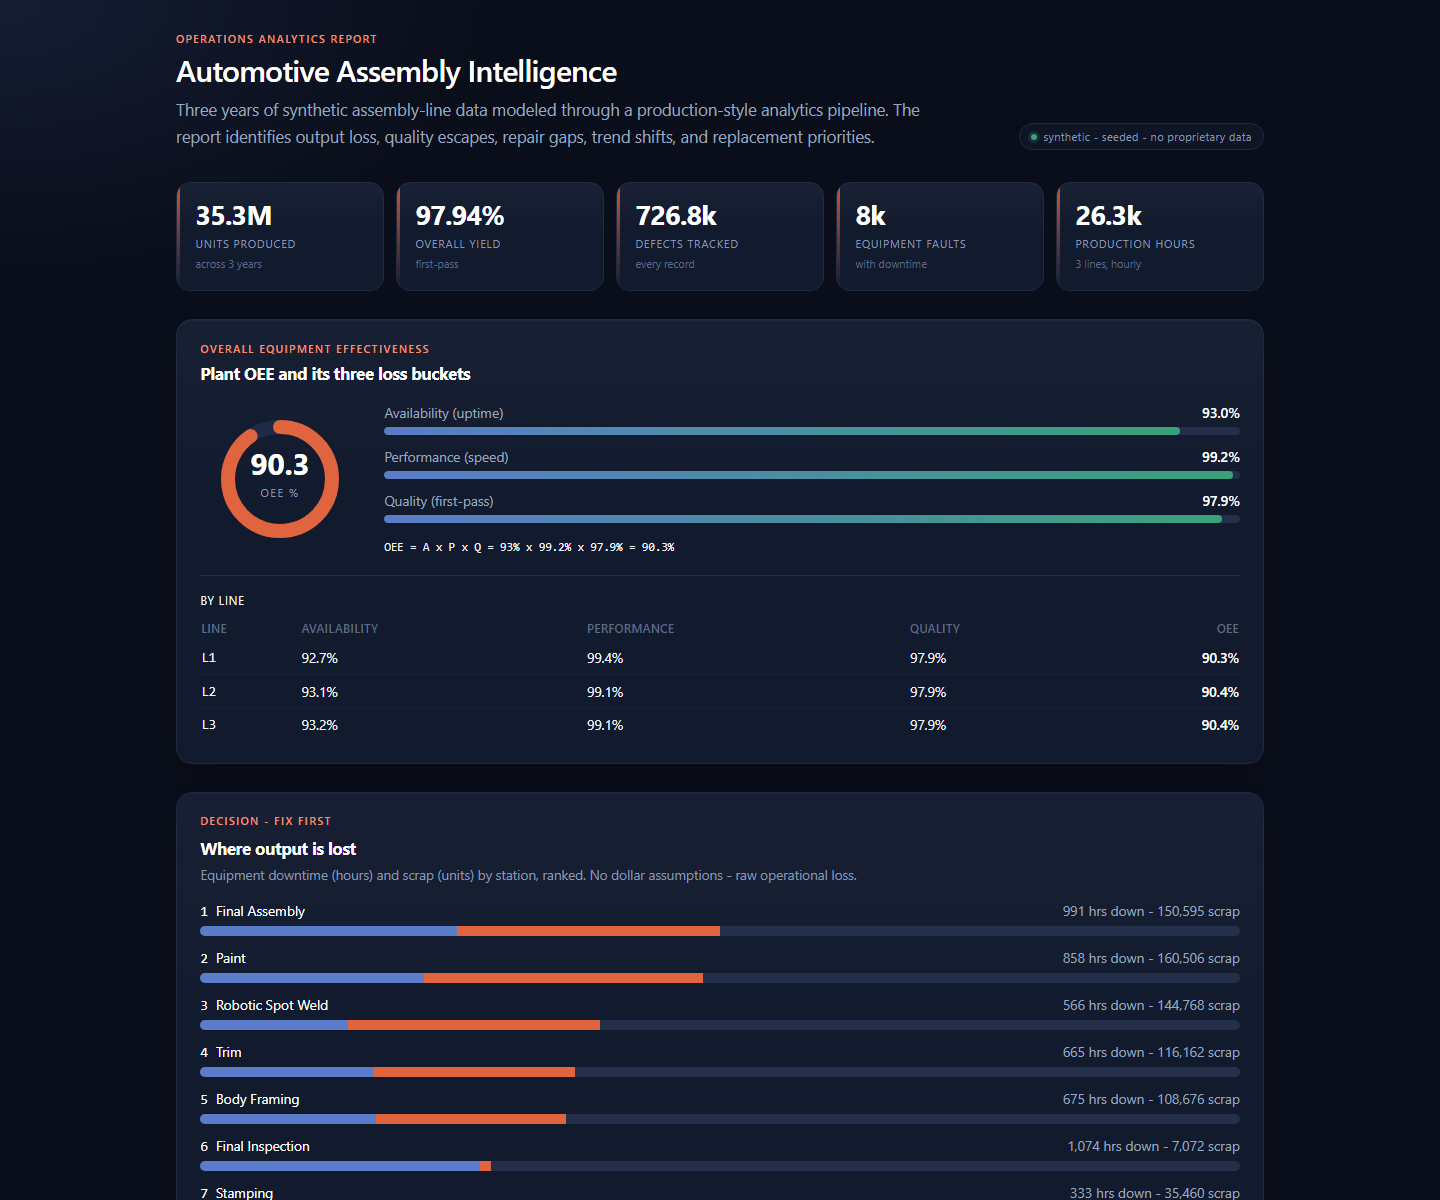Click the 90.3 OEE donut gauge
The image size is (1440, 1200).
click(280, 479)
